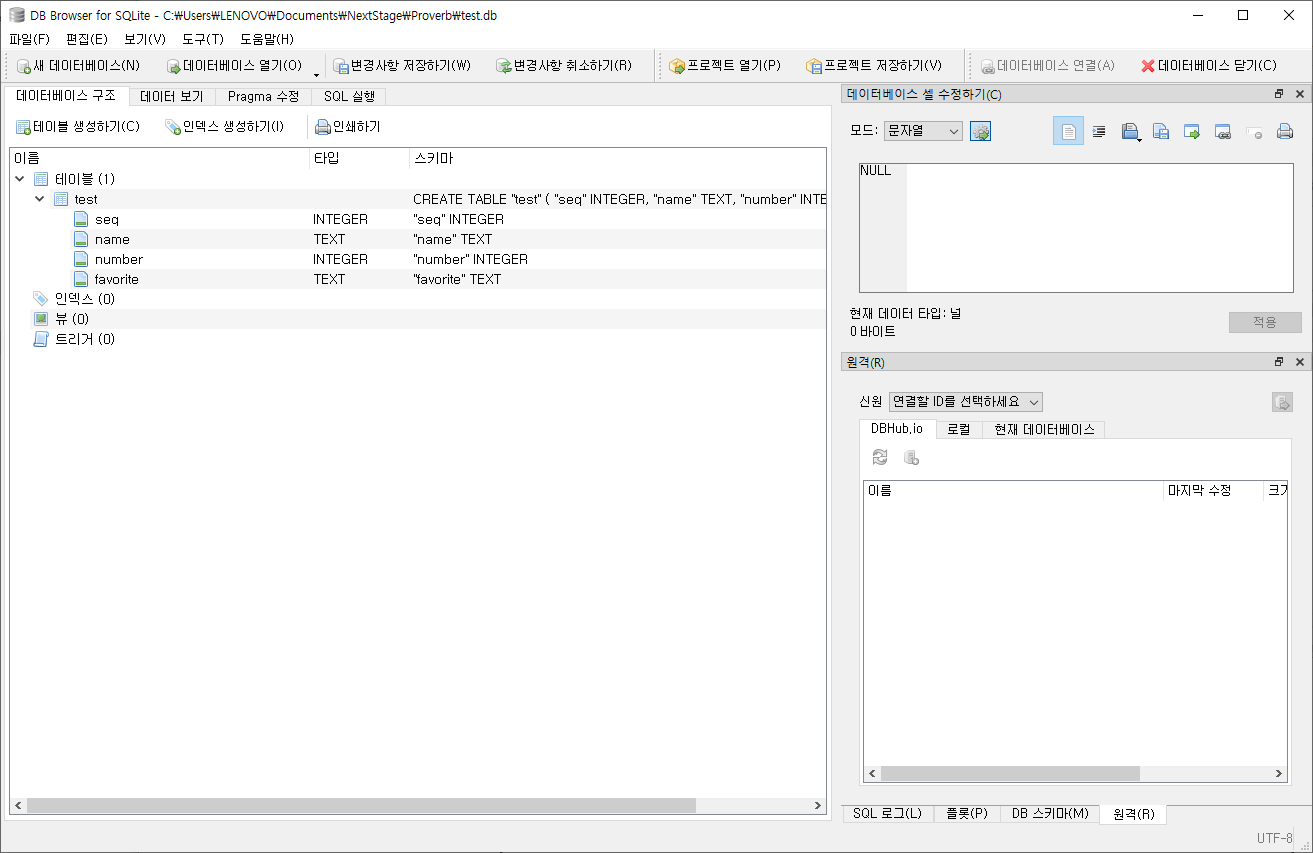Collapse the 테이블 (1) tree node
This screenshot has width=1313, height=853.
(20, 179)
